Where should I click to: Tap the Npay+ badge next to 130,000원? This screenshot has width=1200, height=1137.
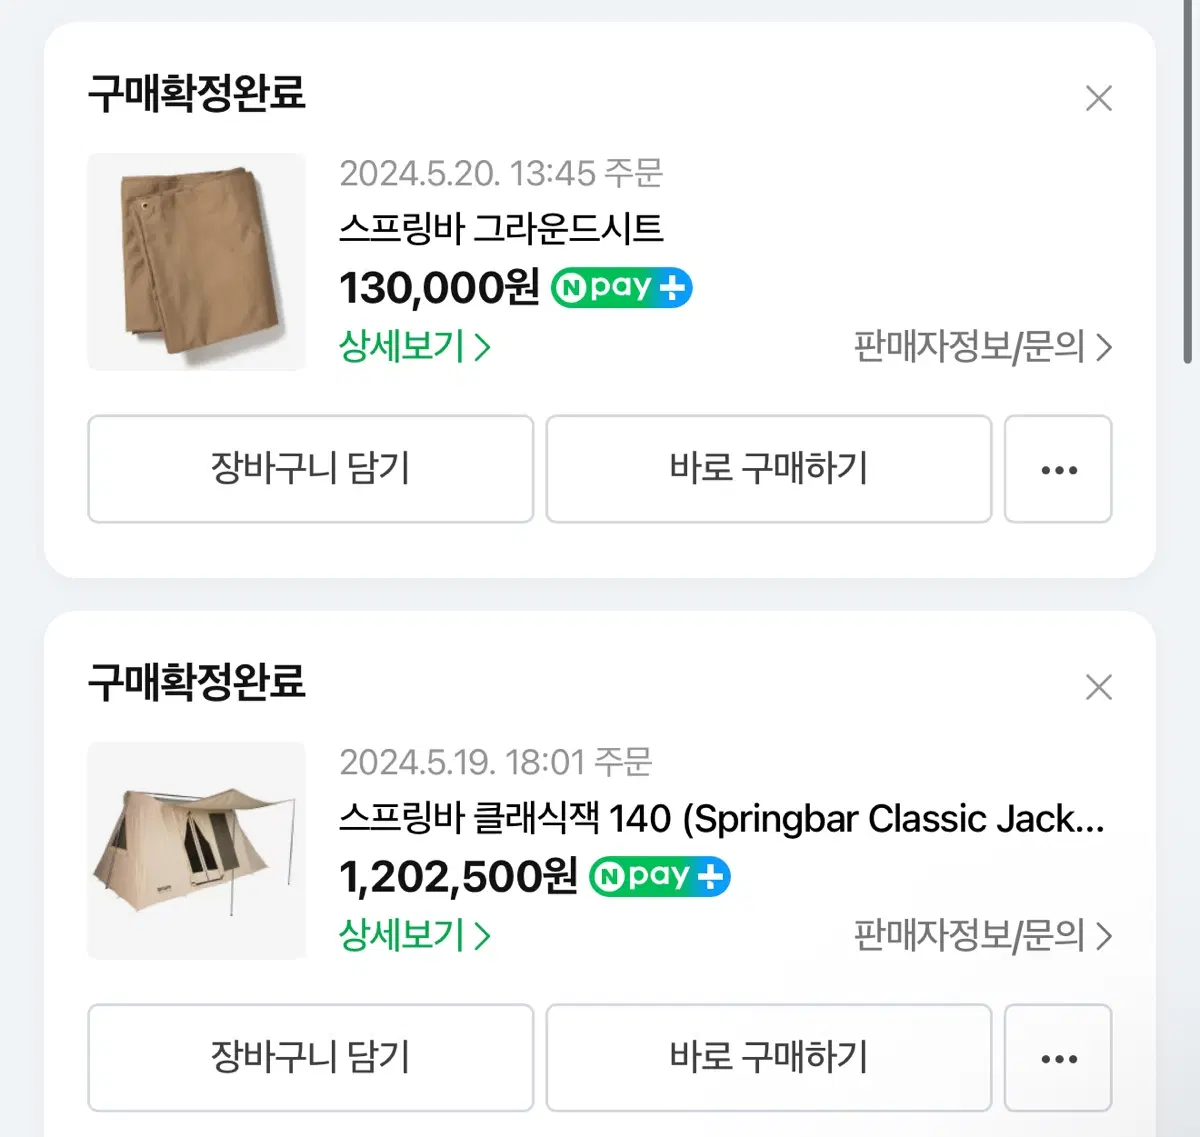tap(621, 288)
